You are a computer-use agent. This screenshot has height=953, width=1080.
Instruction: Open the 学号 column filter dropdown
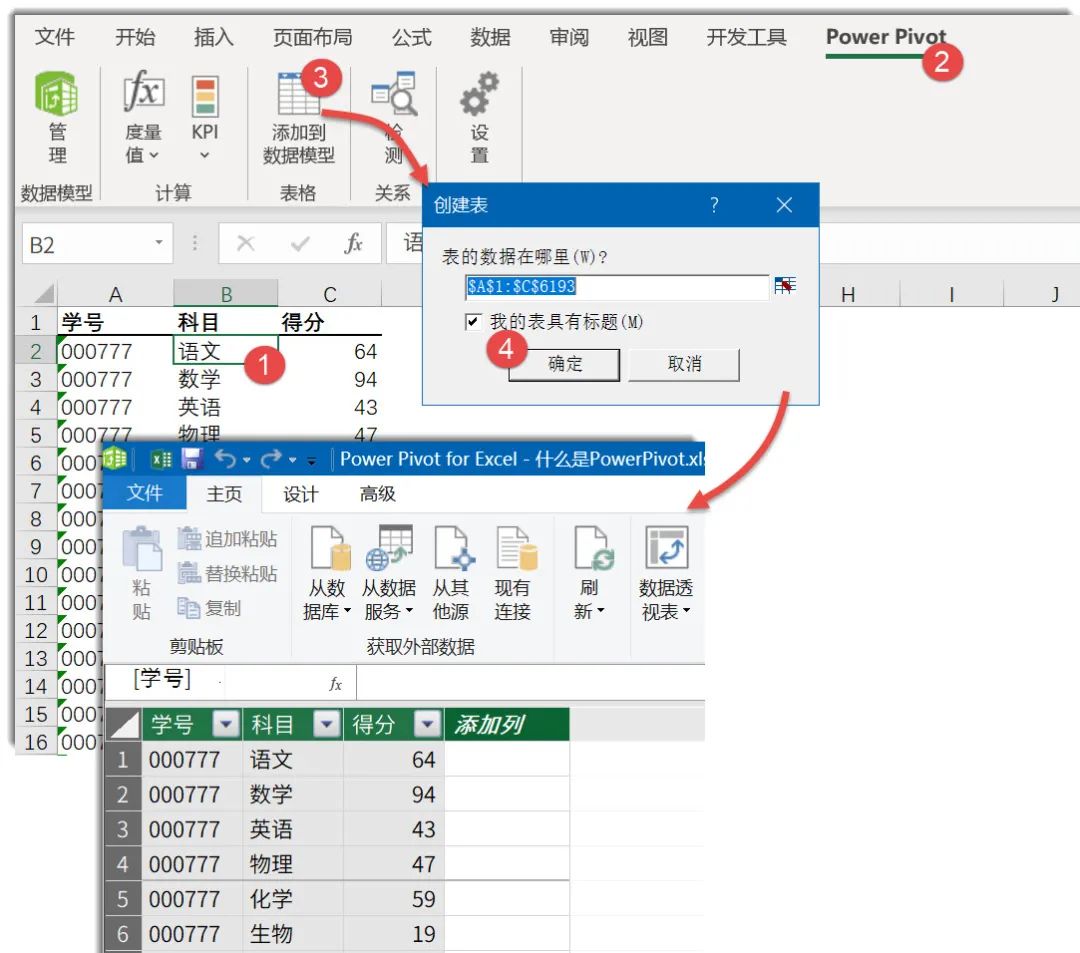pos(226,724)
